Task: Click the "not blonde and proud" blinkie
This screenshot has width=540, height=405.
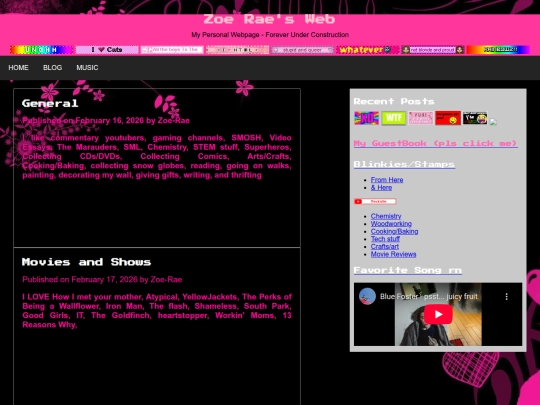Action: pyautogui.click(x=433, y=50)
